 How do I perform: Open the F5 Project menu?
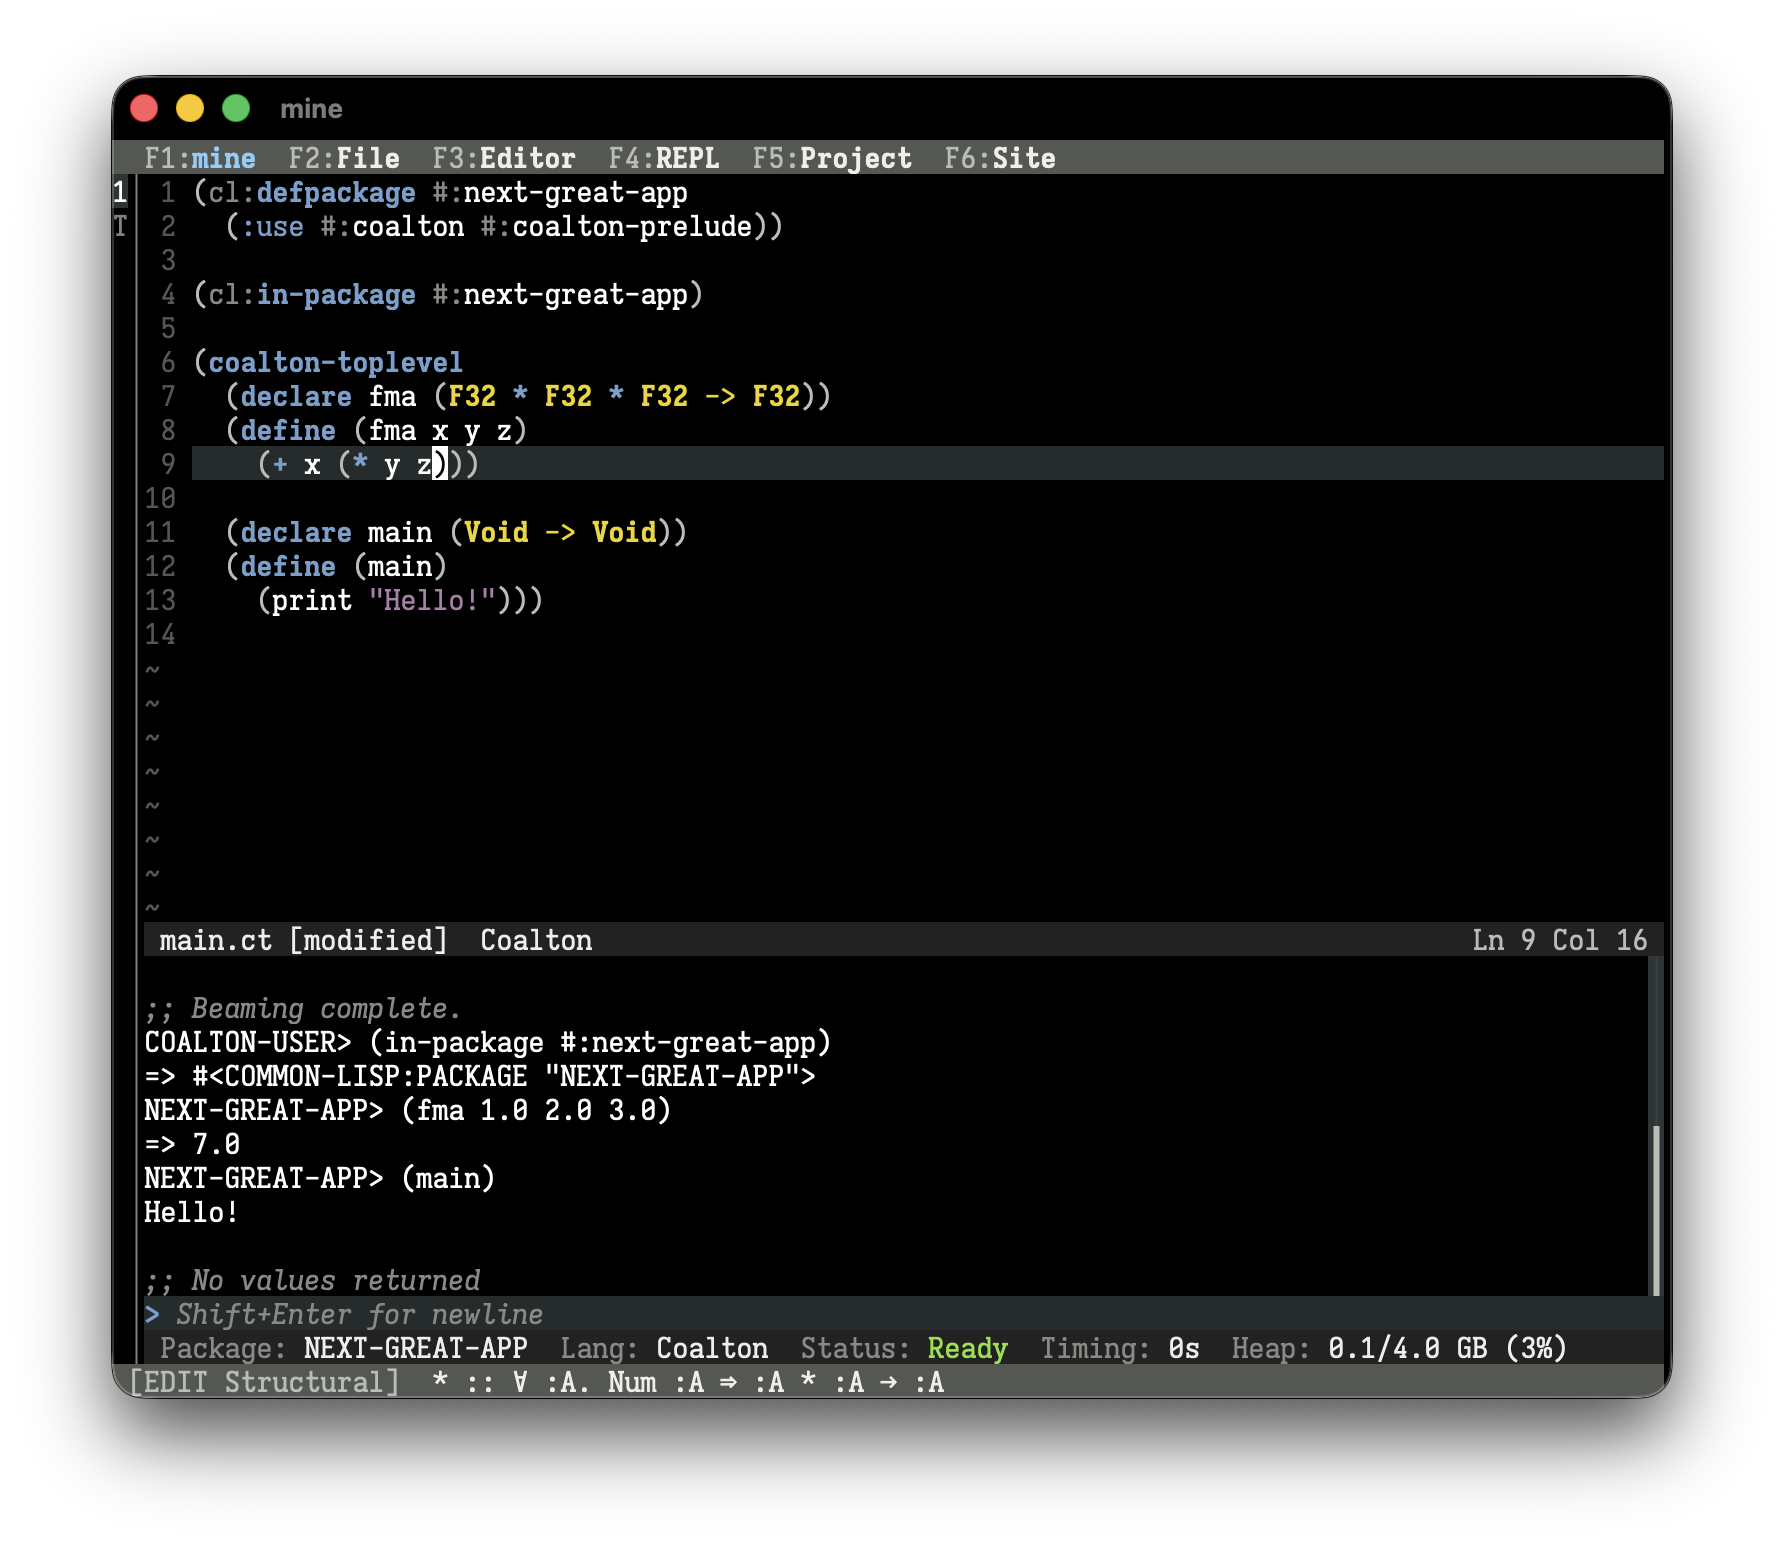point(832,158)
